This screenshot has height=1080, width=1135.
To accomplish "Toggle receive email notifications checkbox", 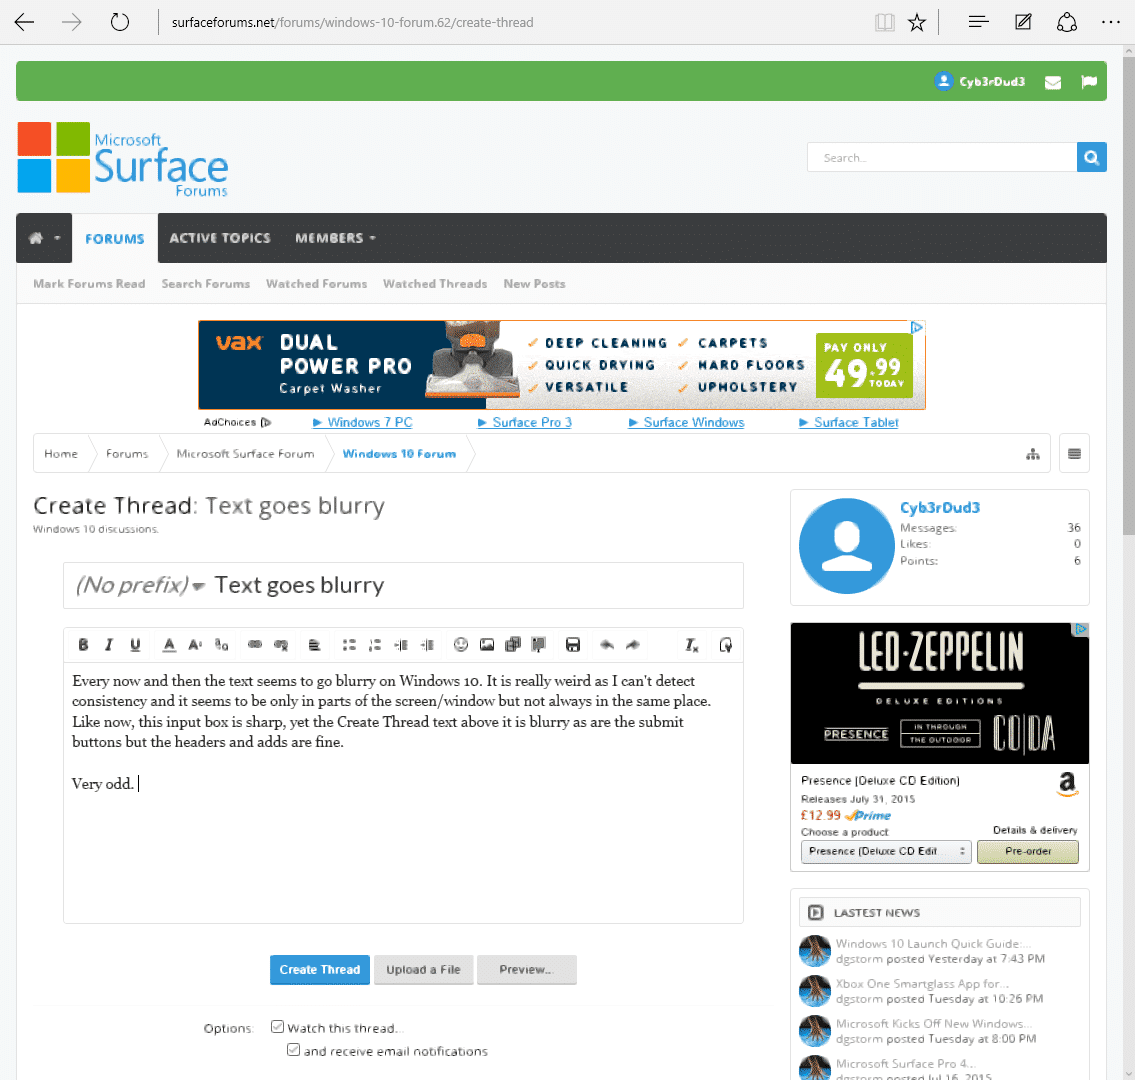I will (293, 1049).
